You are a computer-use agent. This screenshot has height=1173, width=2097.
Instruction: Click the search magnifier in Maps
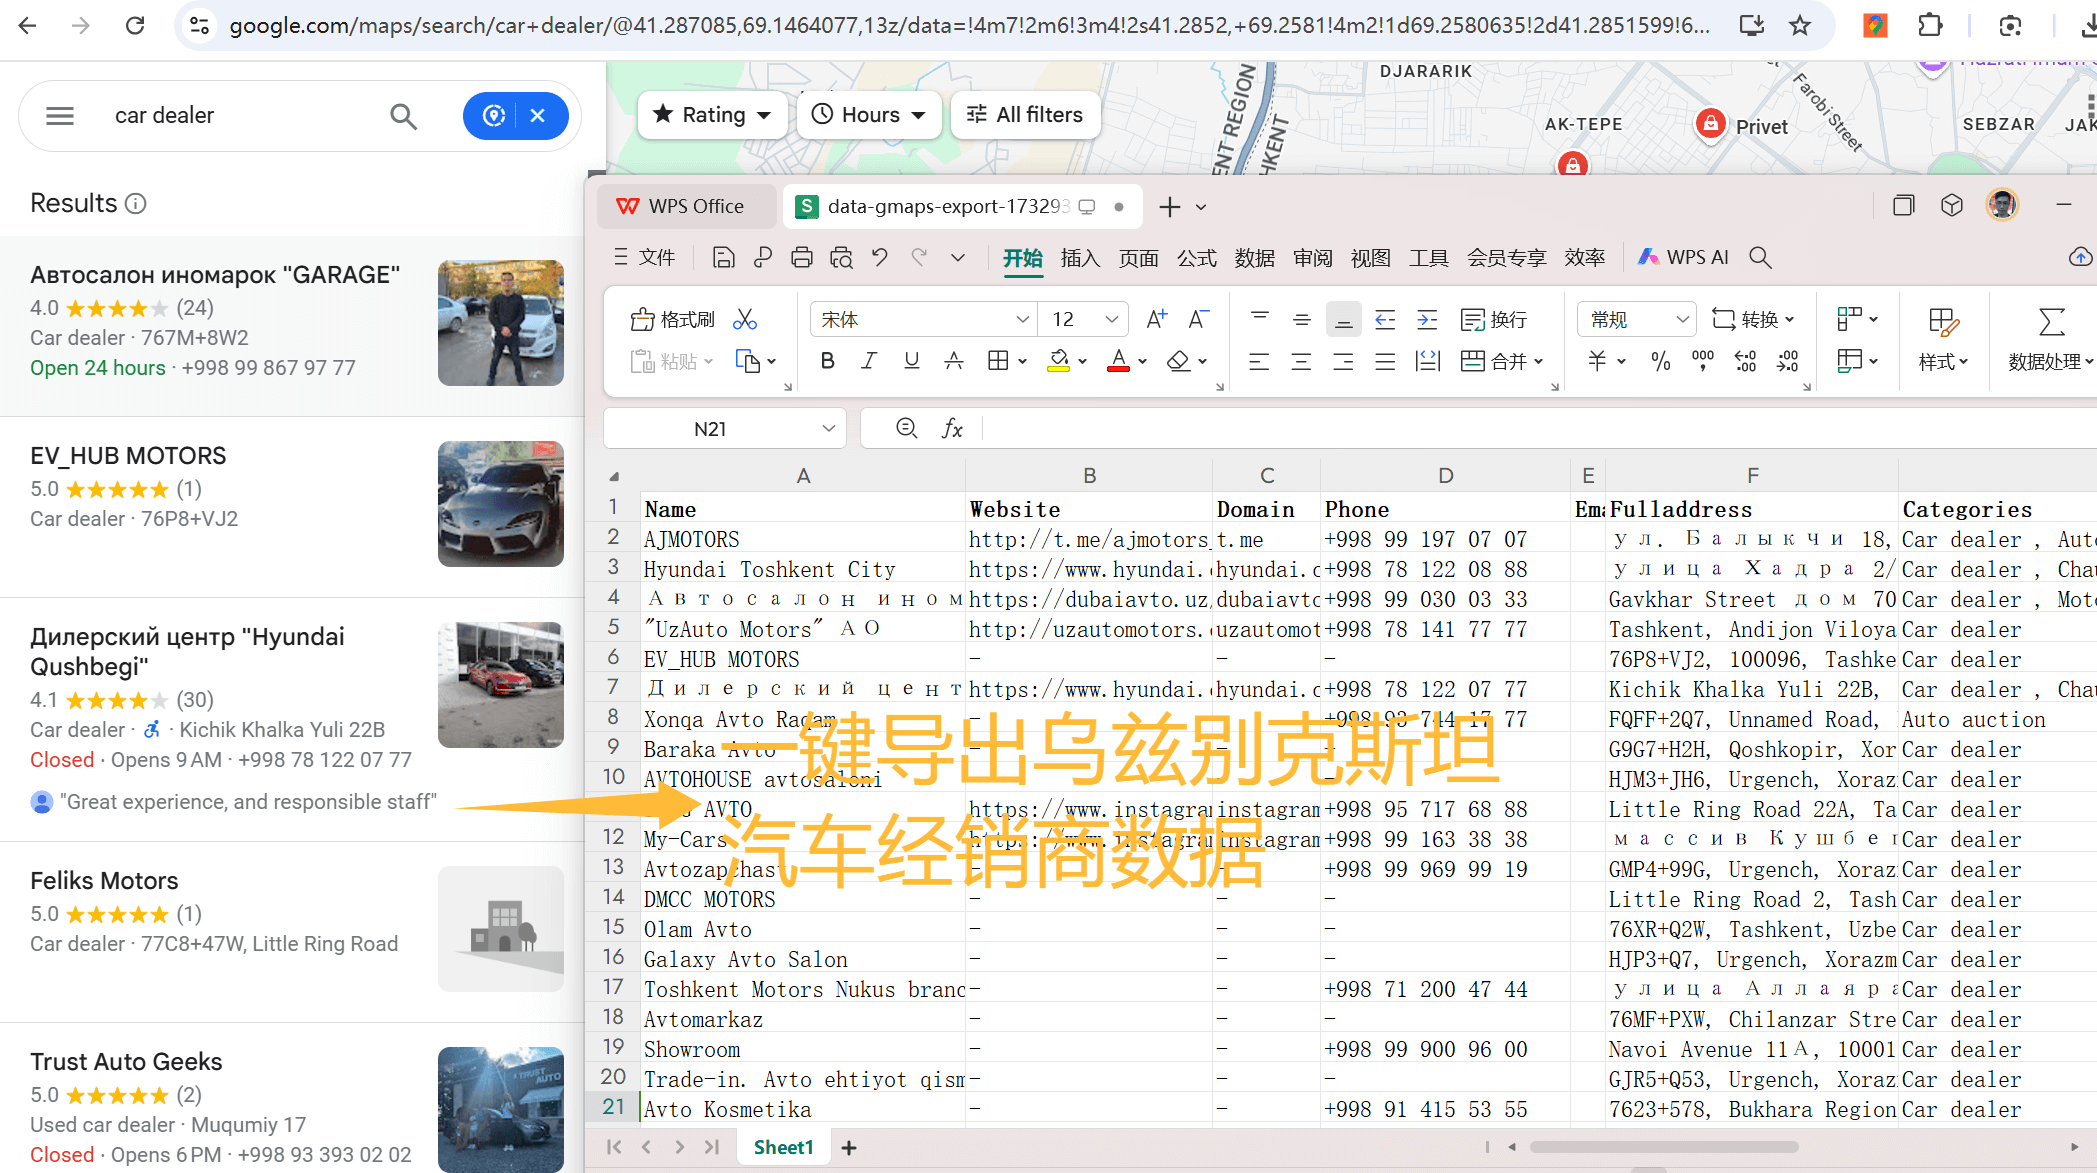(x=403, y=116)
